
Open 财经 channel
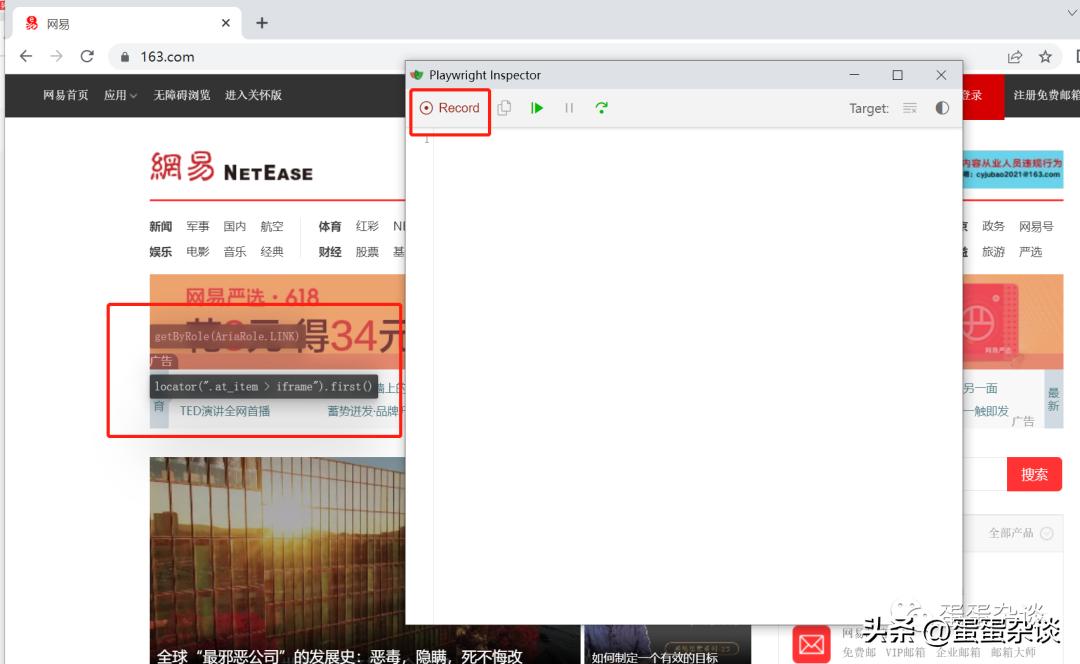point(330,251)
